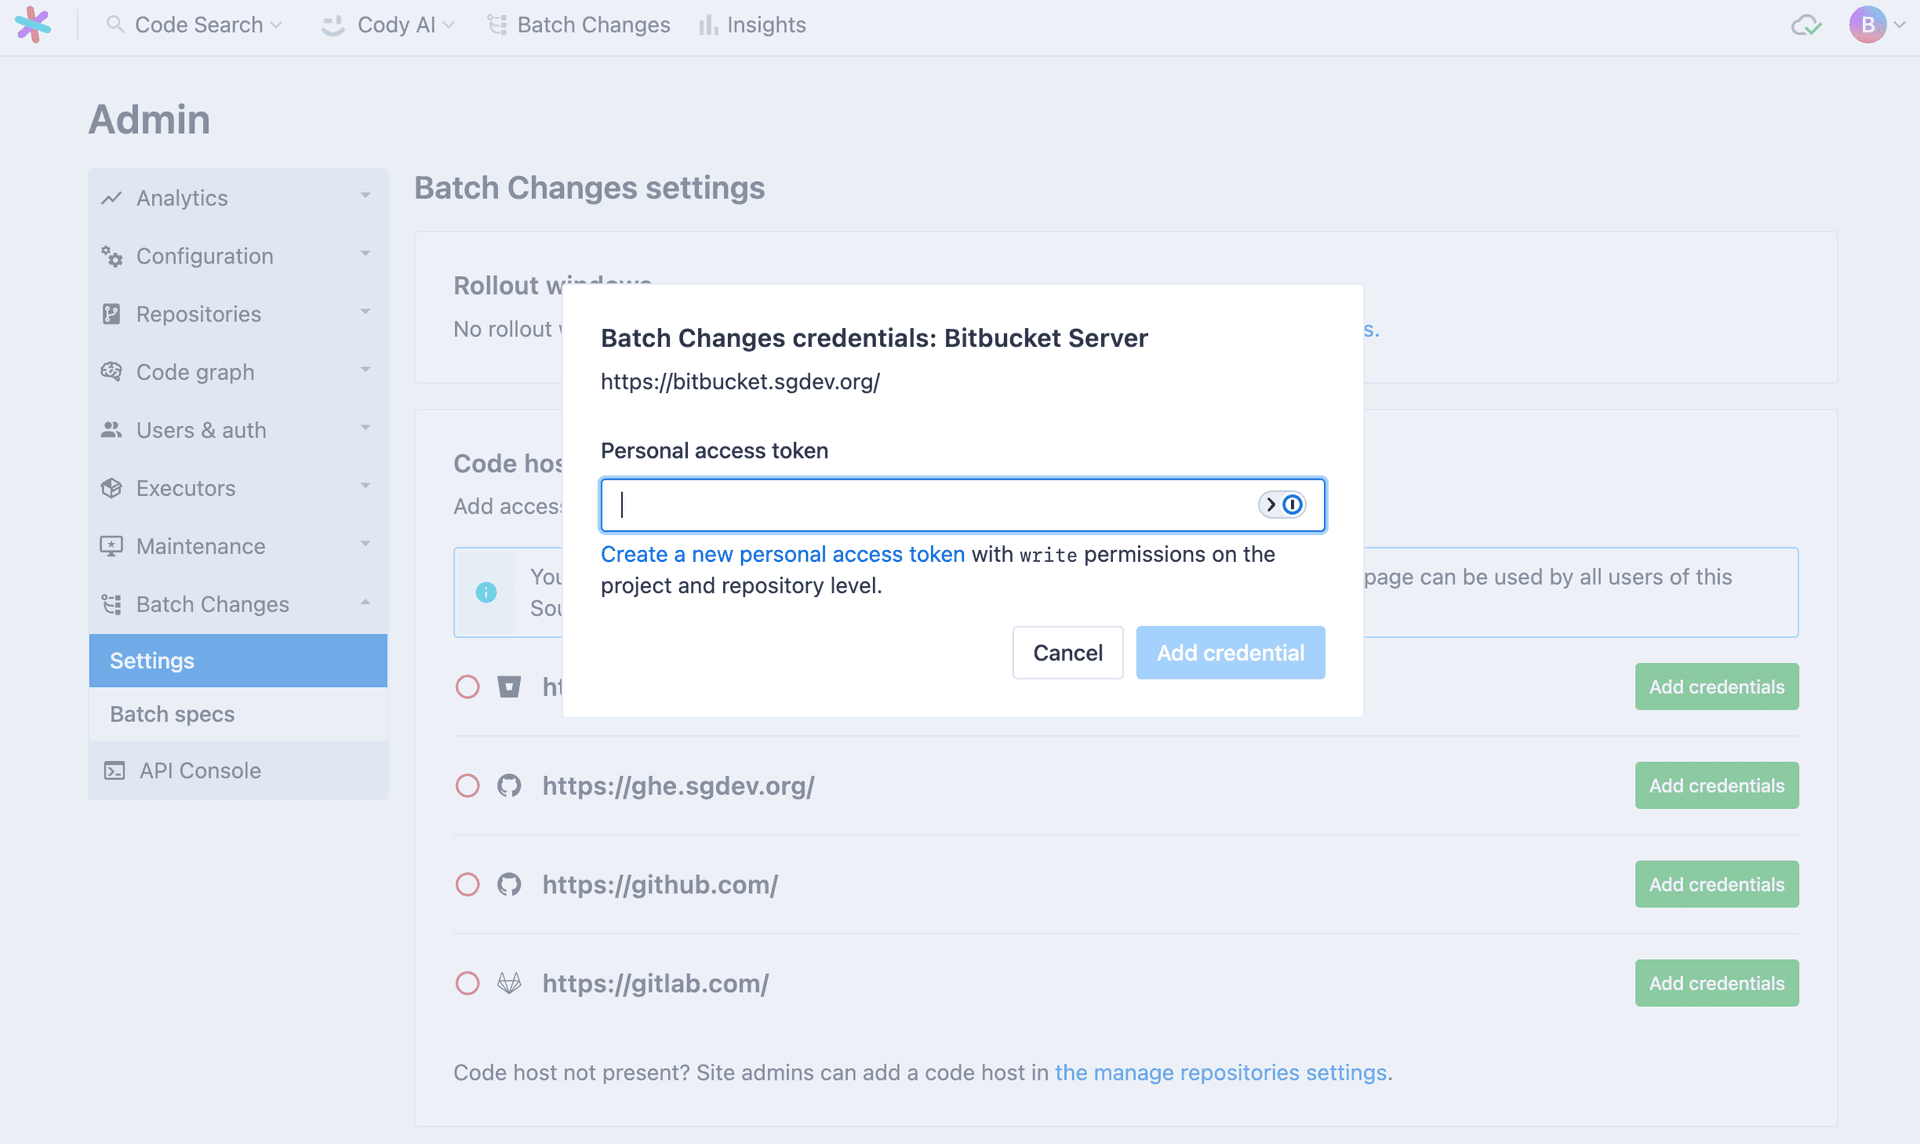Click GitLab icon beside gitlab.com
The height and width of the screenshot is (1144, 1920).
pos(509,984)
